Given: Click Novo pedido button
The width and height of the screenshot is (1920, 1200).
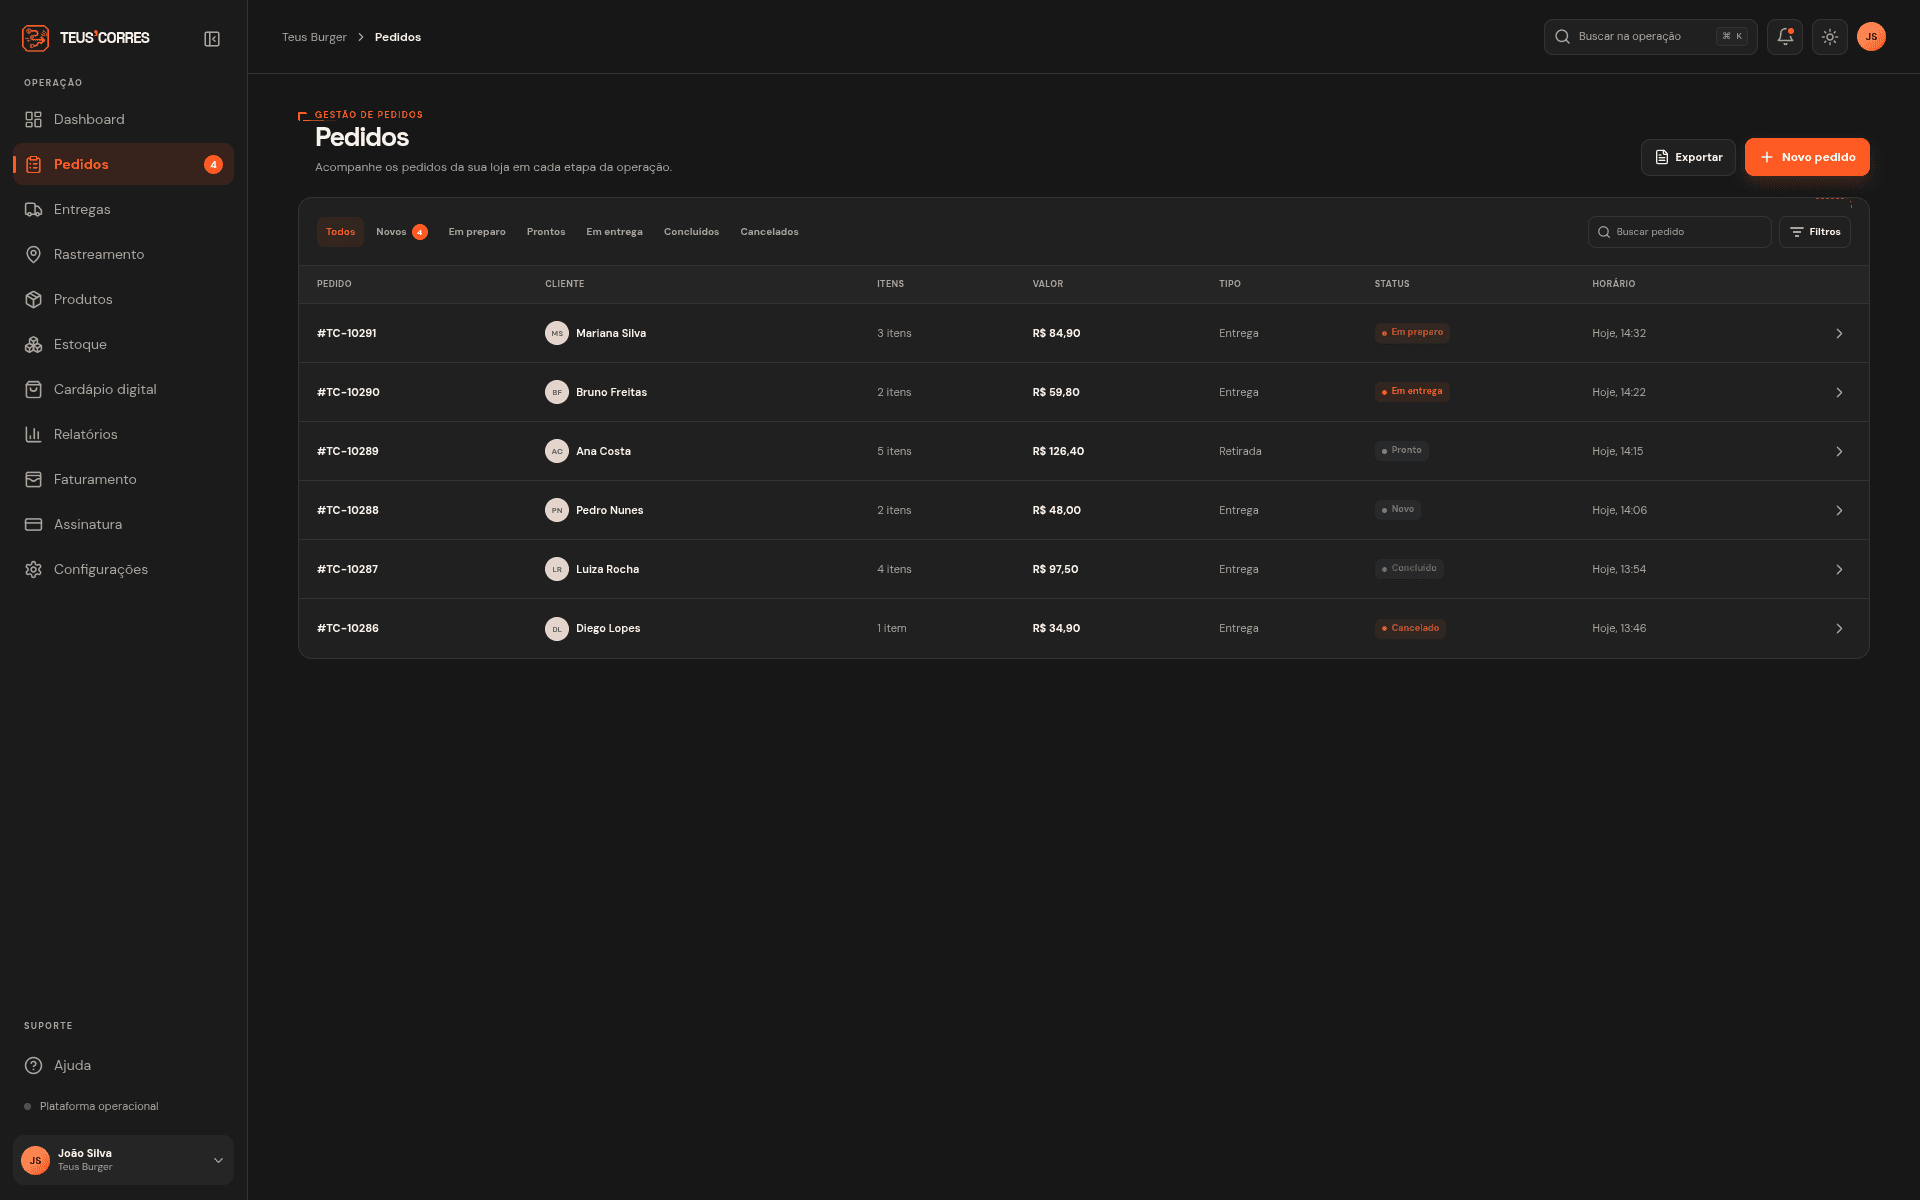Looking at the screenshot, I should [x=1807, y=157].
